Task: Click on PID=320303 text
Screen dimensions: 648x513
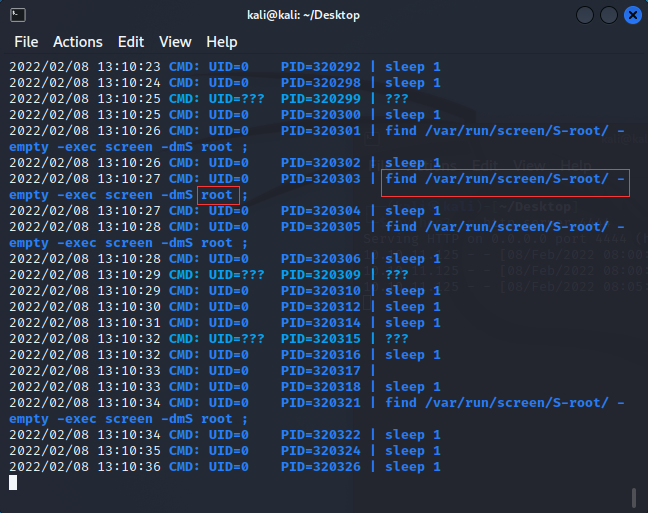Action: pyautogui.click(x=320, y=179)
